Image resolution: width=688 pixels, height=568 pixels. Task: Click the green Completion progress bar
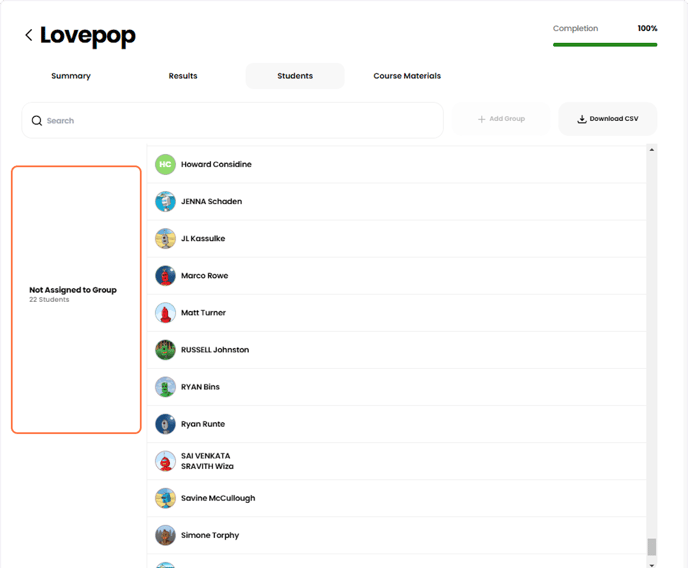(x=604, y=44)
